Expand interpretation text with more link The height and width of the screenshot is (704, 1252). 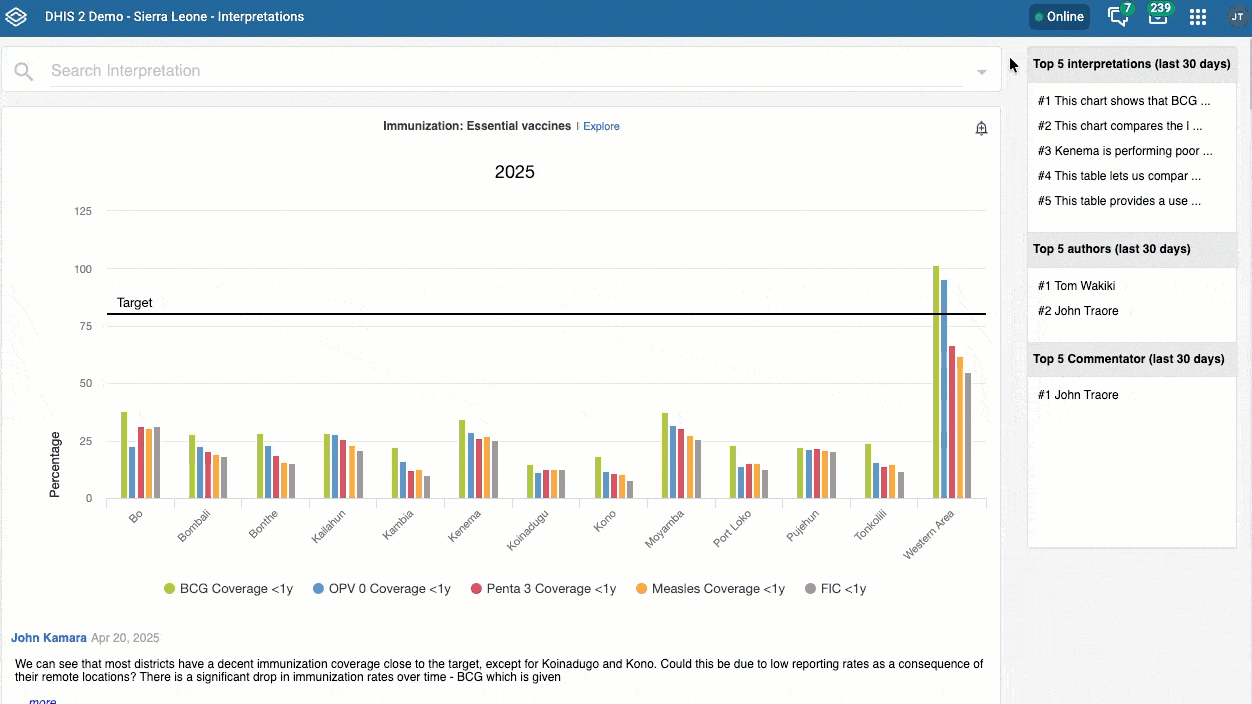42,701
